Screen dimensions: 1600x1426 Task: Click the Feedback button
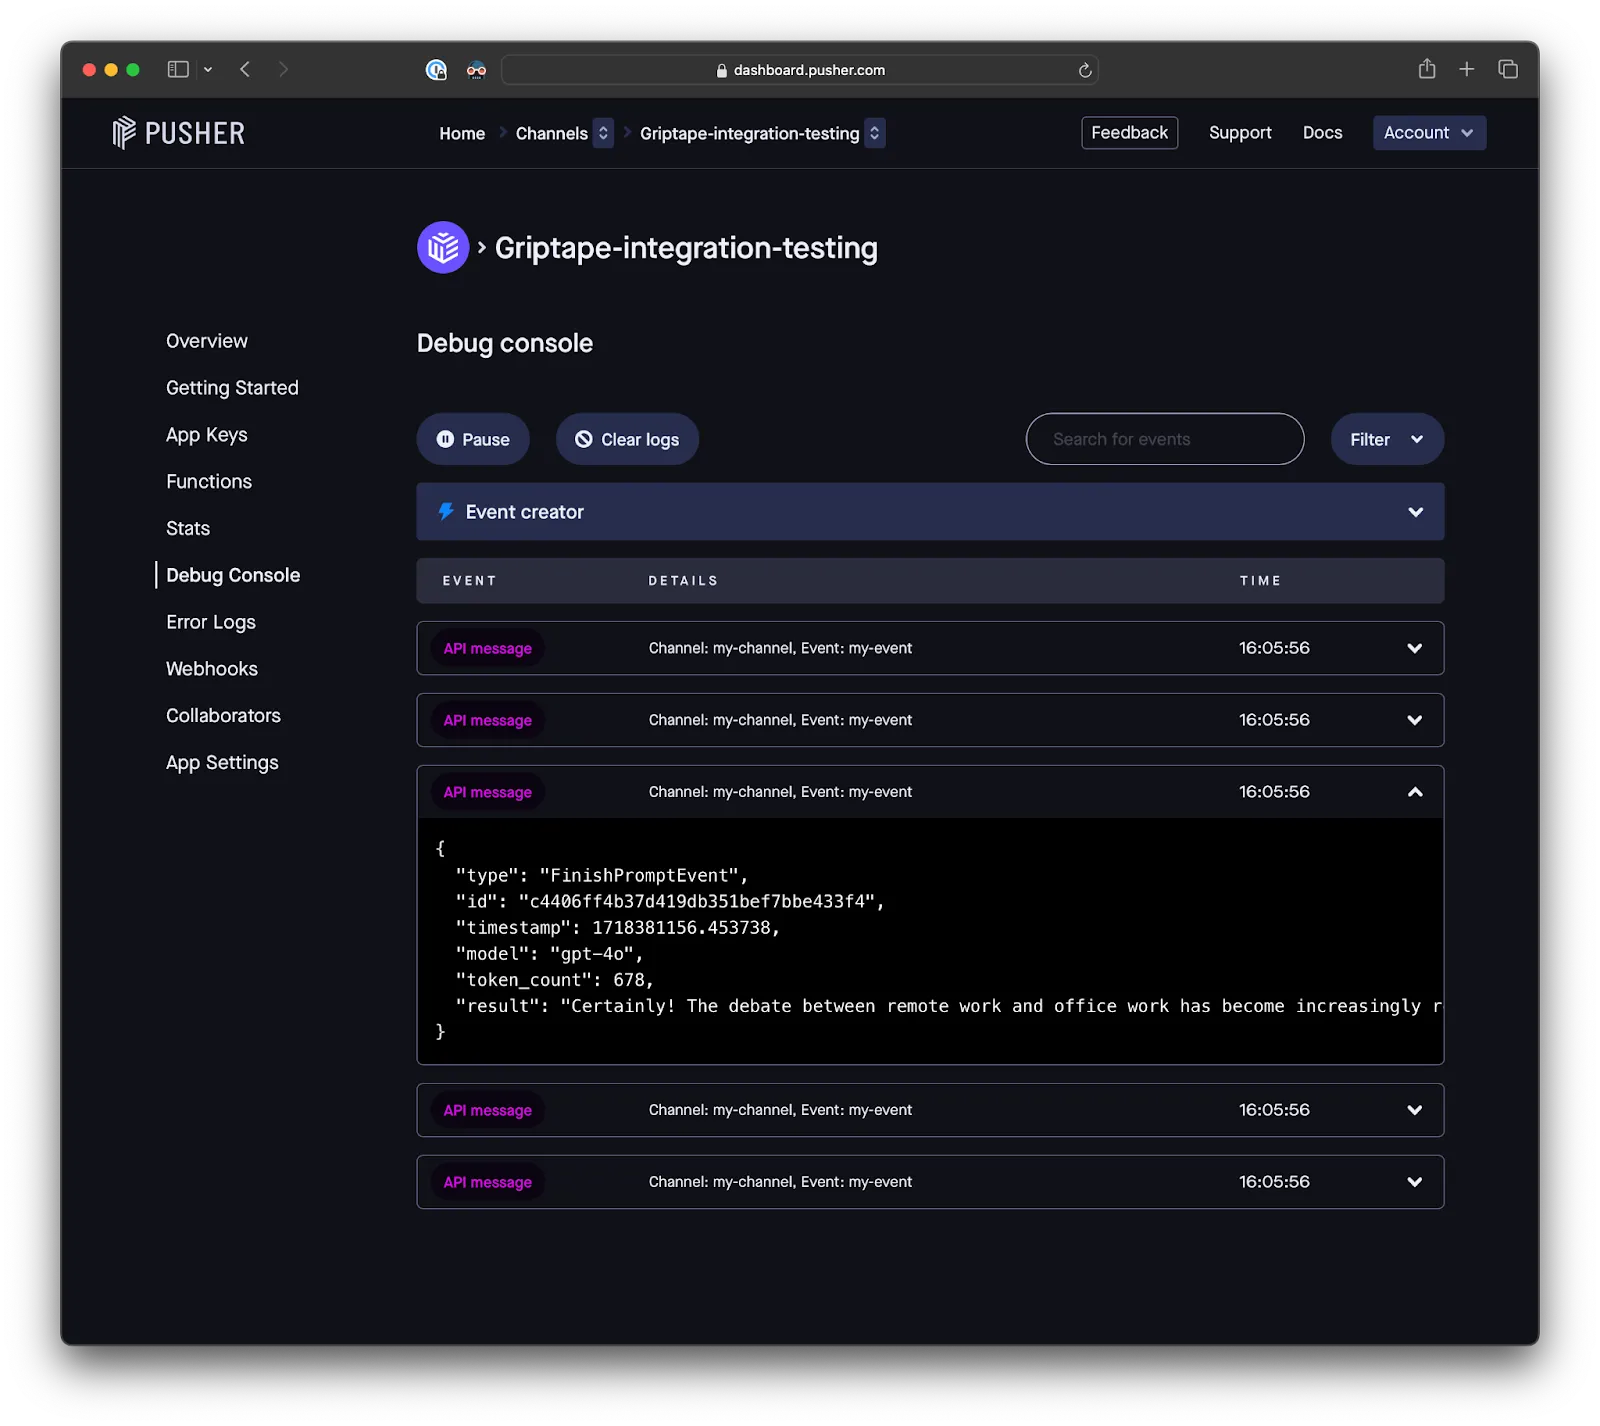point(1129,132)
